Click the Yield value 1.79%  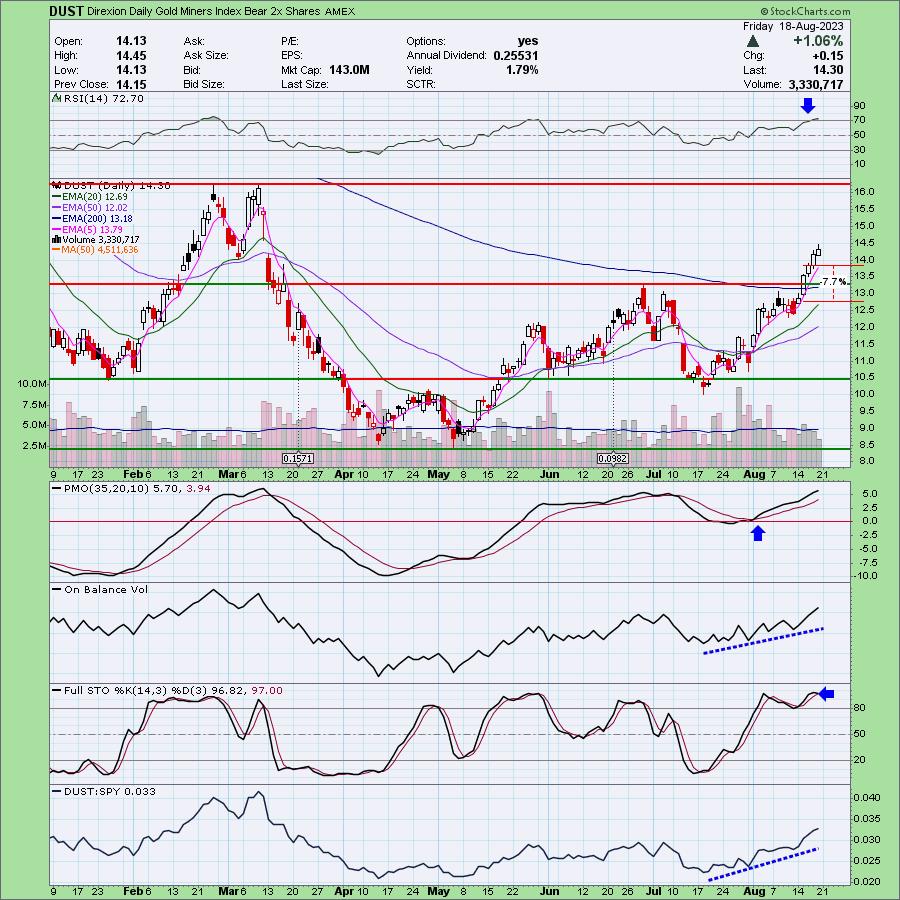point(522,69)
